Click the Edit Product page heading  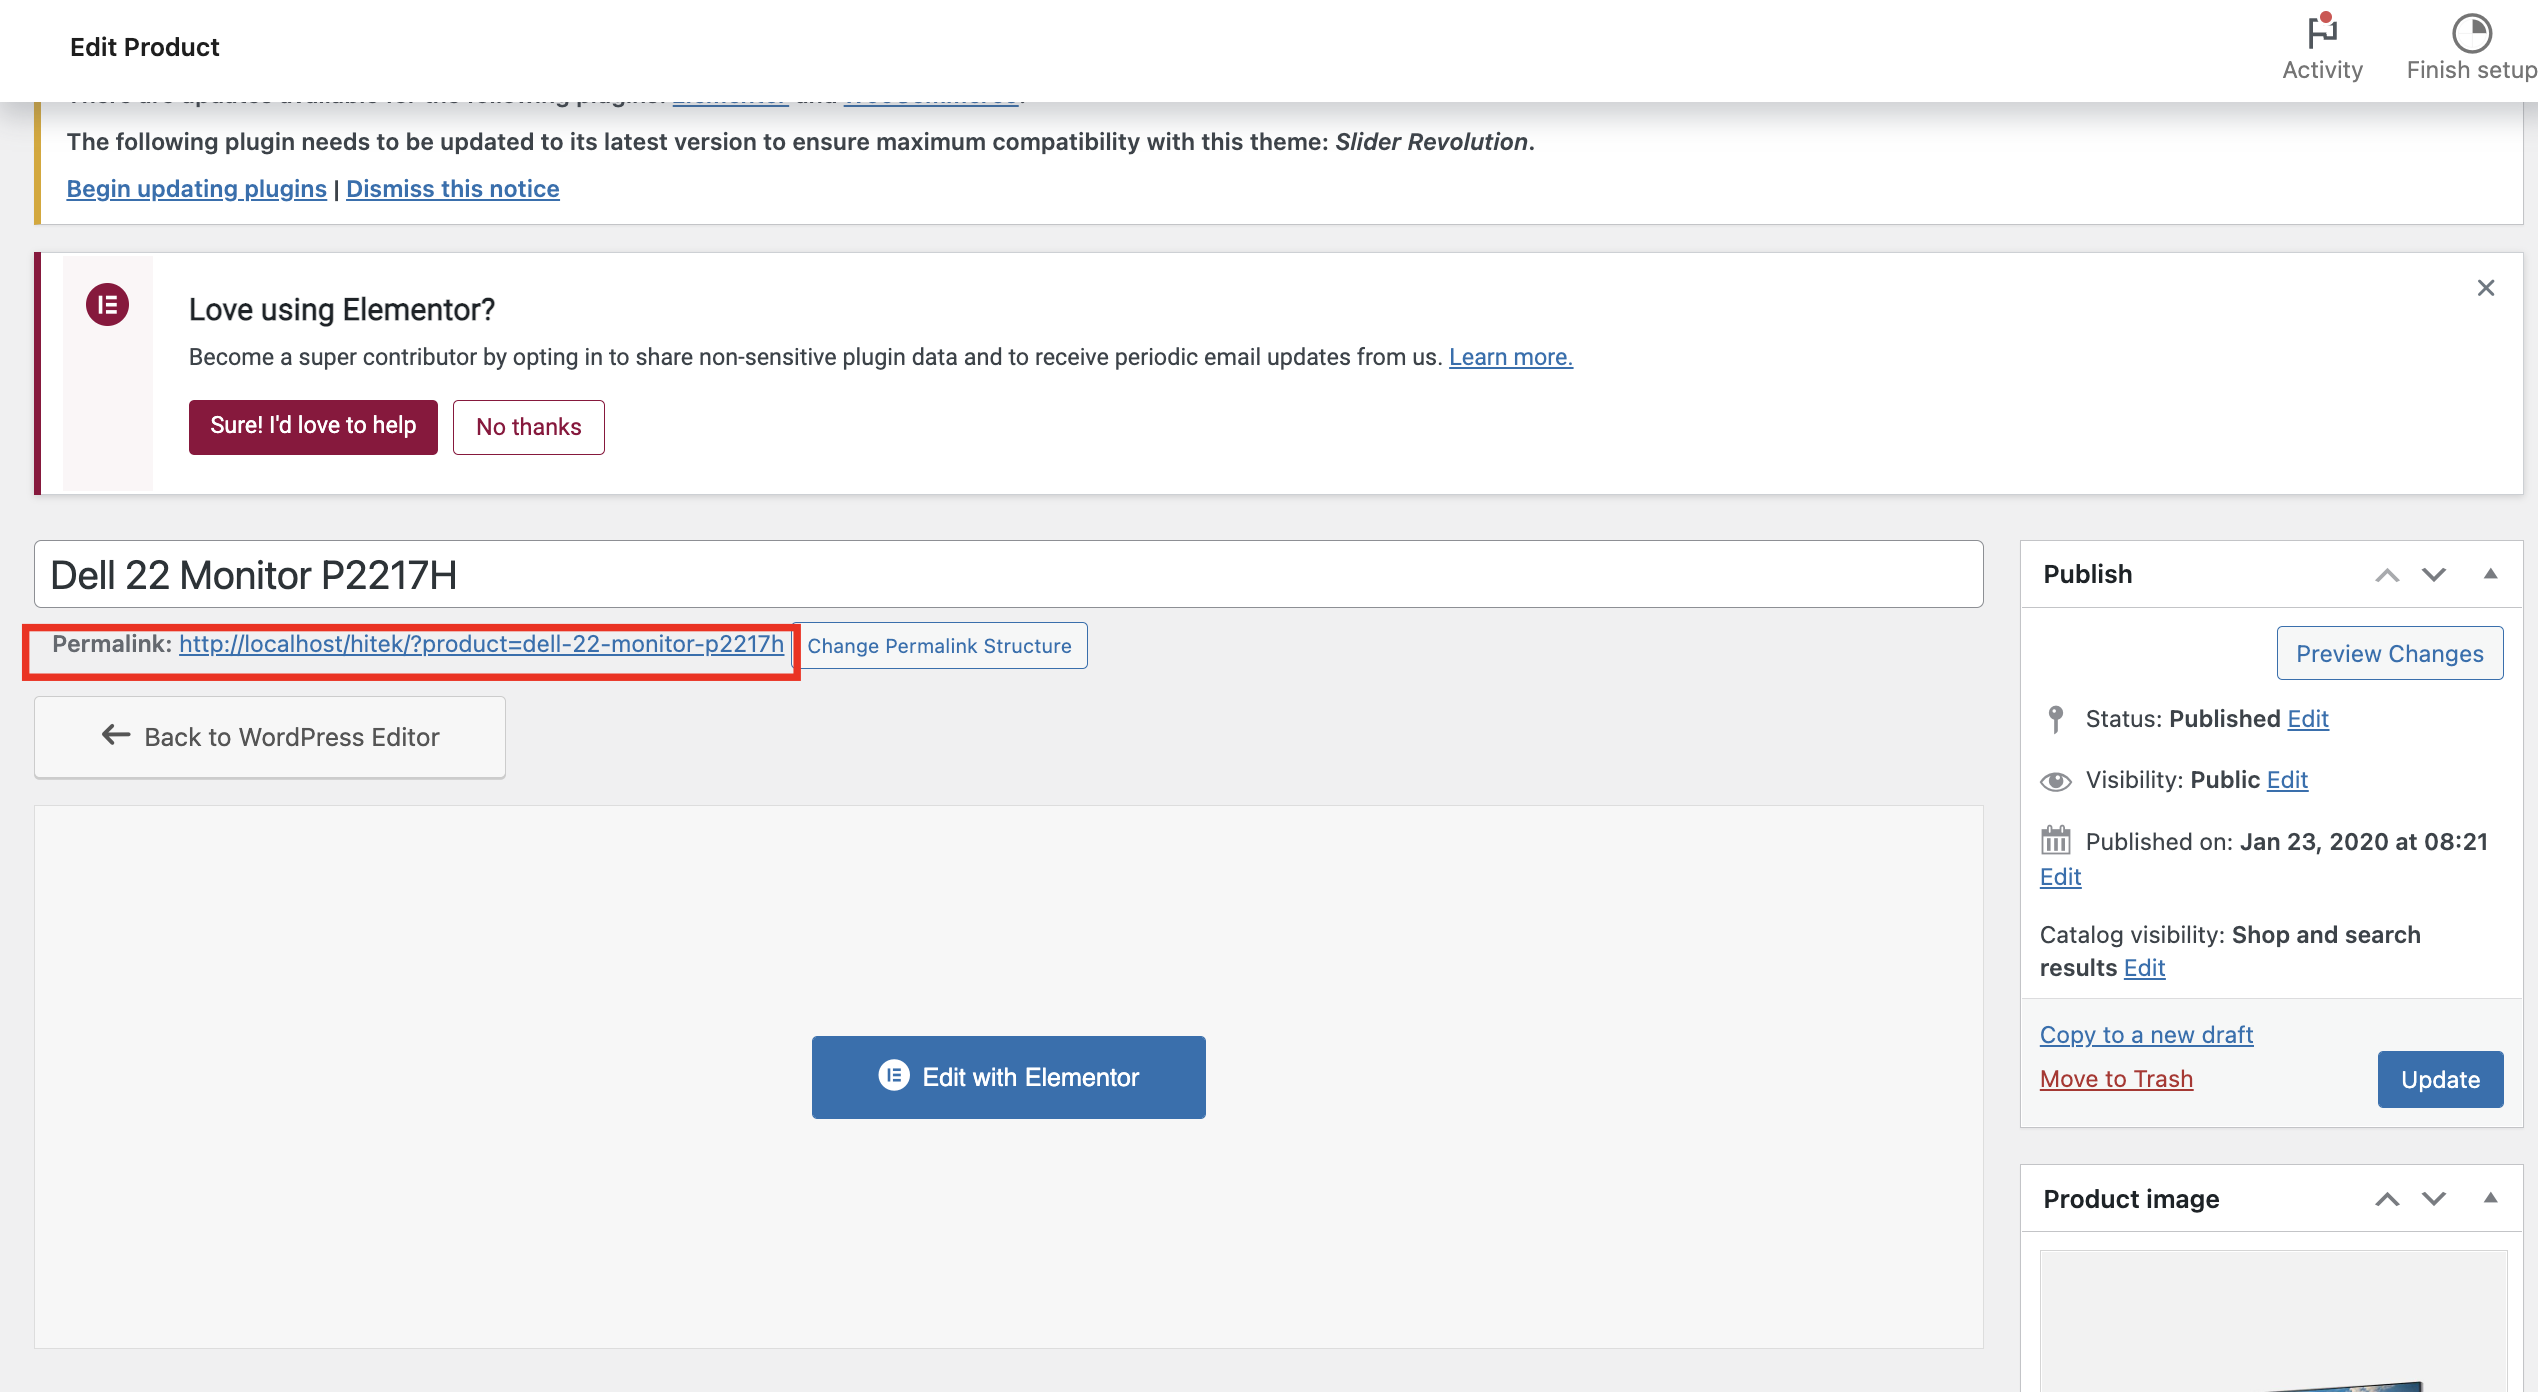coord(144,47)
